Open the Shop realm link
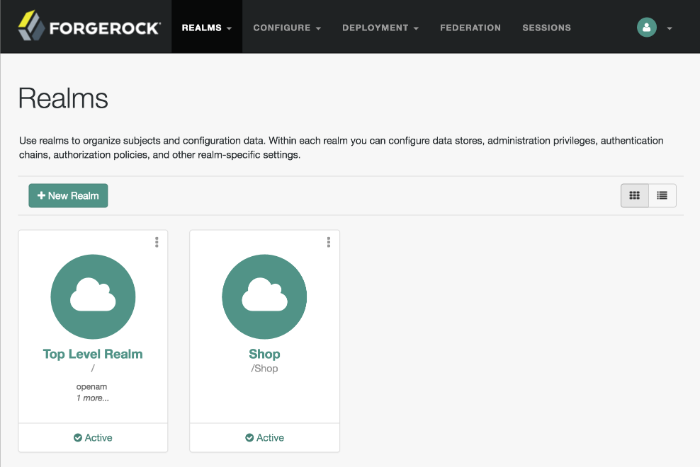The width and height of the screenshot is (700, 467). coord(264,354)
